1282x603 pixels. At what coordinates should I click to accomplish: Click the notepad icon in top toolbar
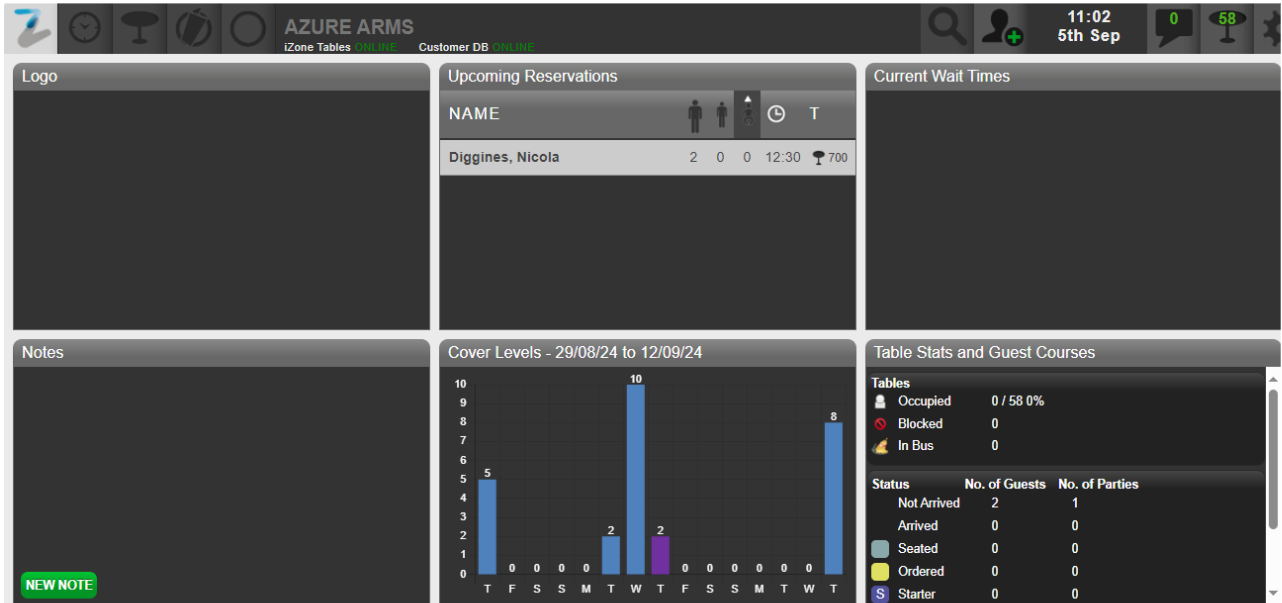193,28
